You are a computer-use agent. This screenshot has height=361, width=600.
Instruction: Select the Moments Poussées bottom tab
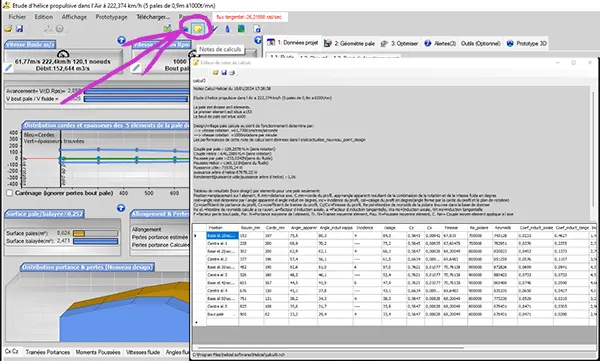coord(98,352)
